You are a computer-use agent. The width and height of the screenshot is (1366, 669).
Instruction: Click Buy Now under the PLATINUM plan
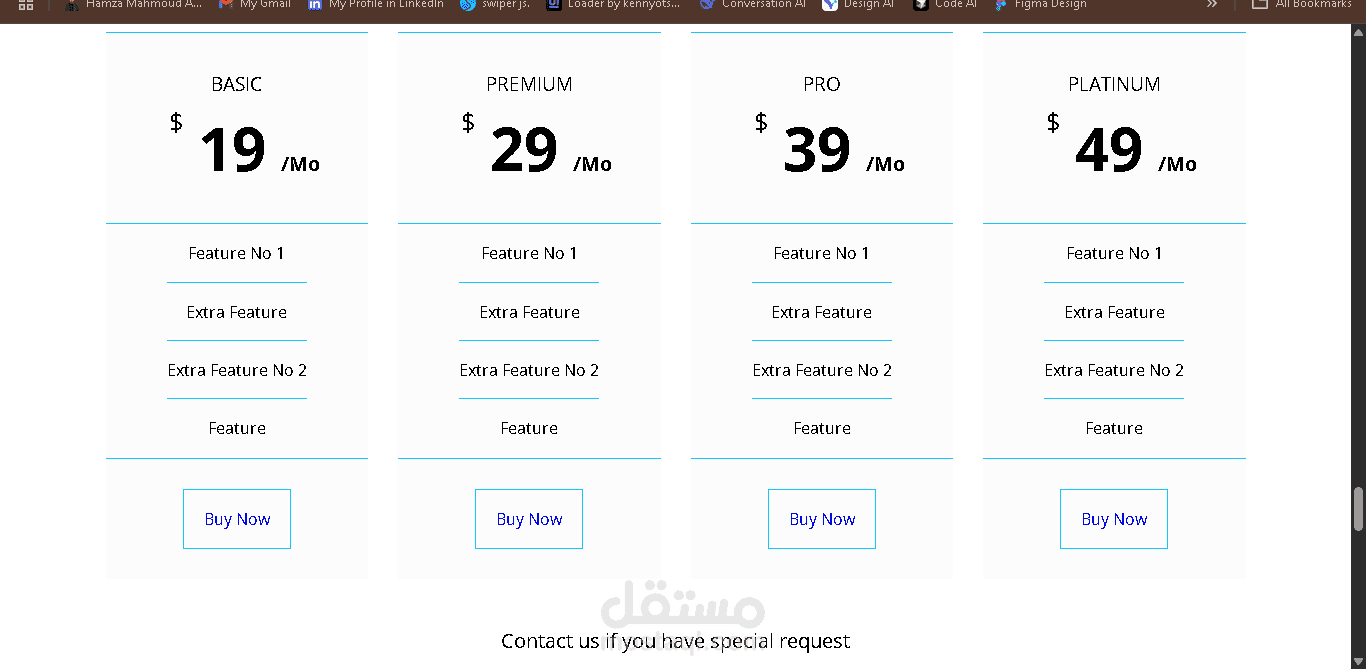pyautogui.click(x=1114, y=519)
